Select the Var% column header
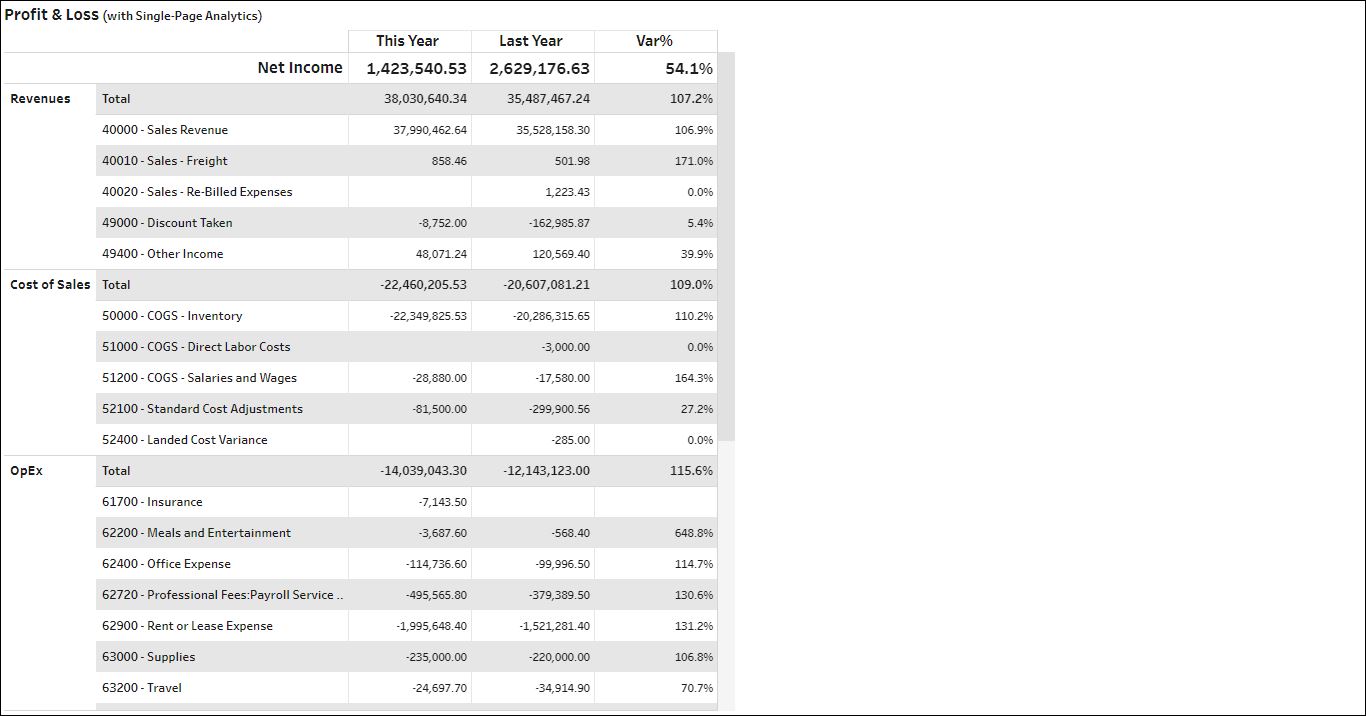The height and width of the screenshot is (716, 1366). click(x=654, y=41)
